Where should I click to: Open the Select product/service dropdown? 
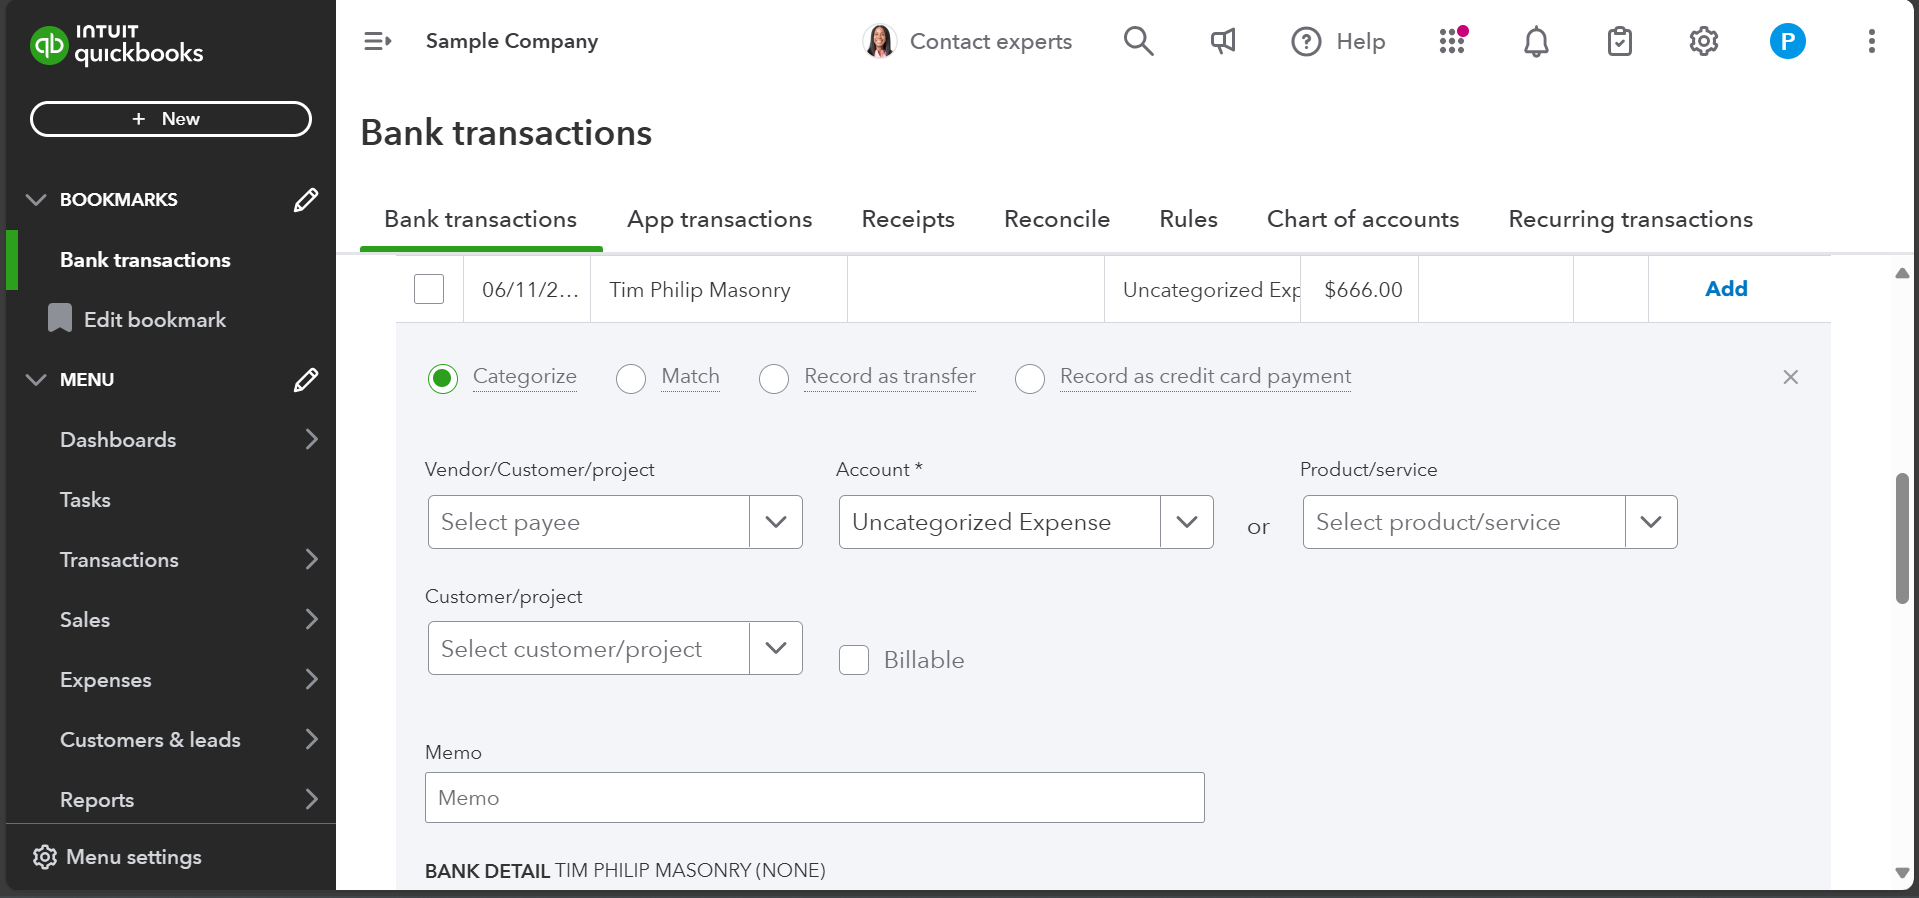(1650, 522)
